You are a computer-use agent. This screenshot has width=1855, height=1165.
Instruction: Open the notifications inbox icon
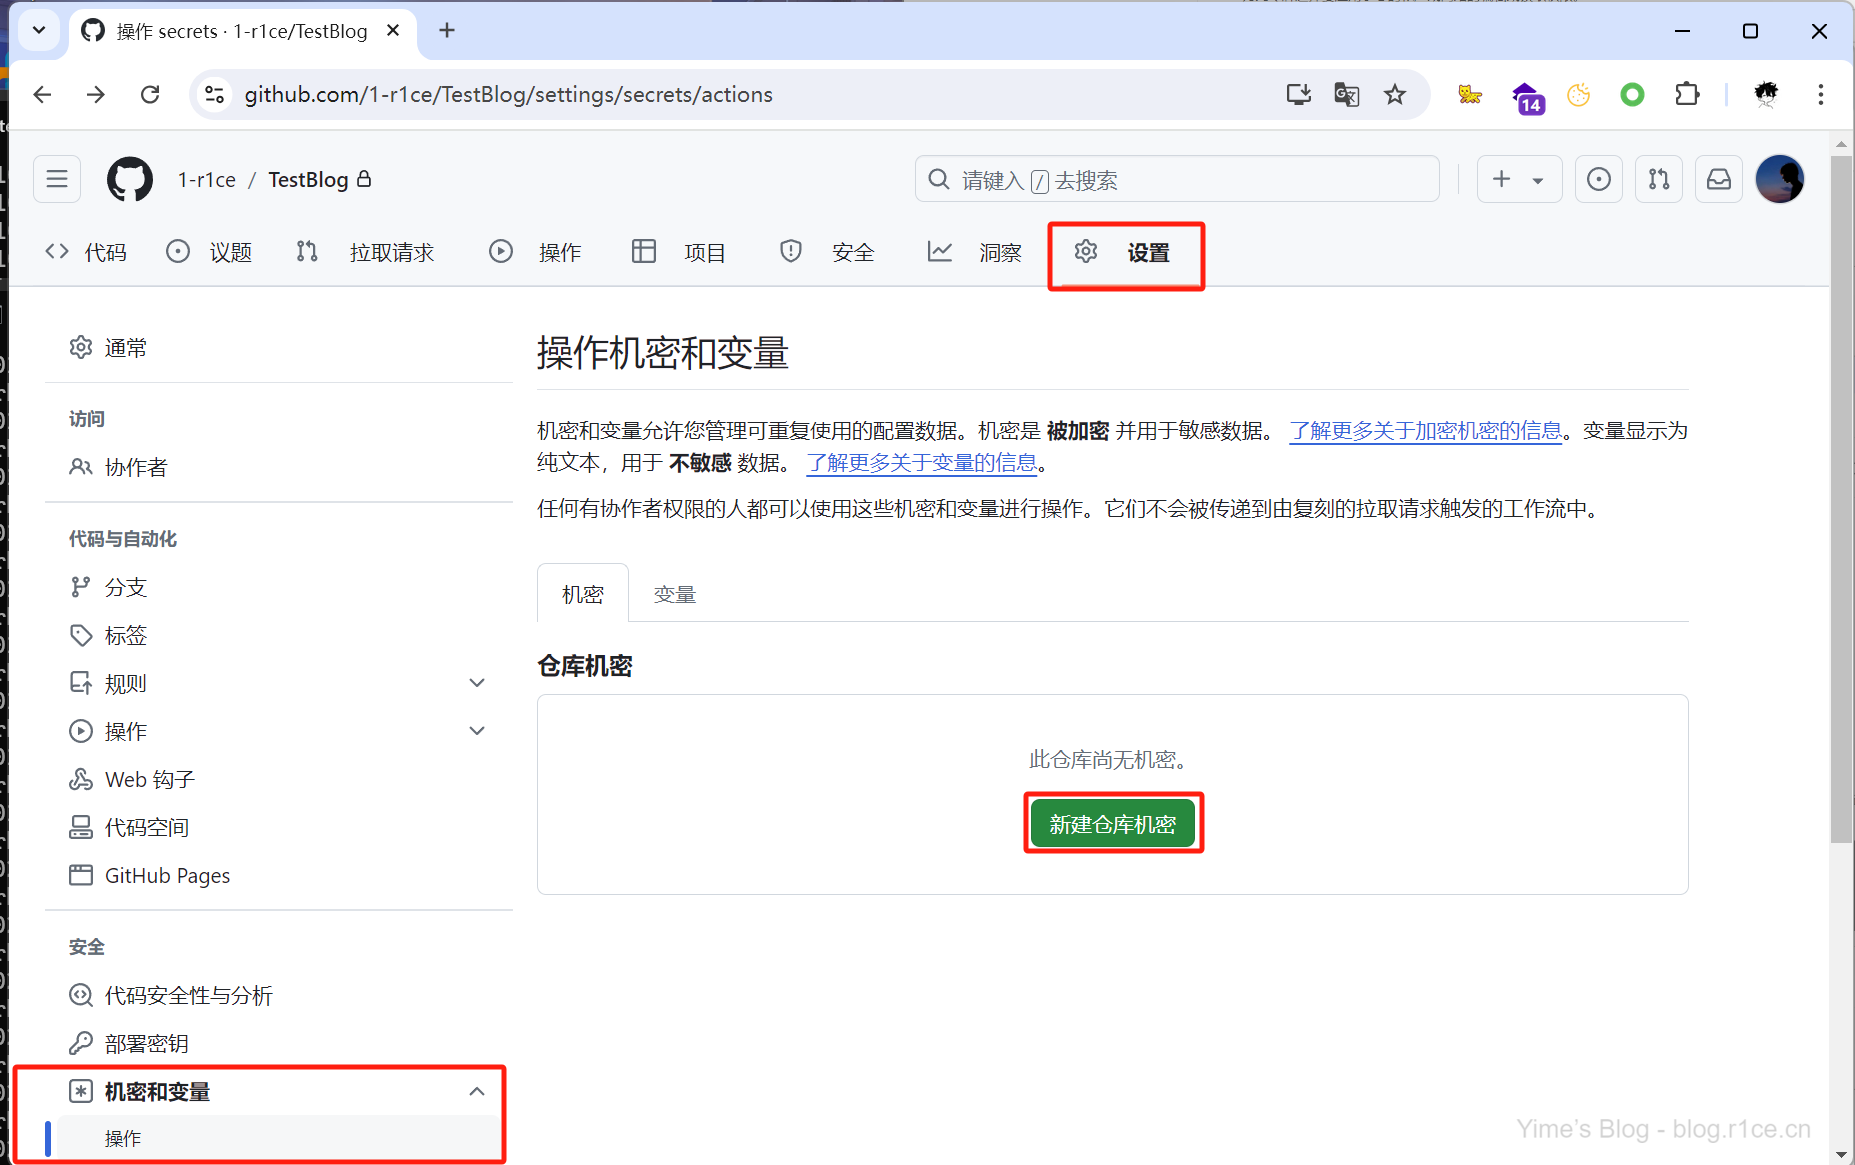(x=1718, y=180)
